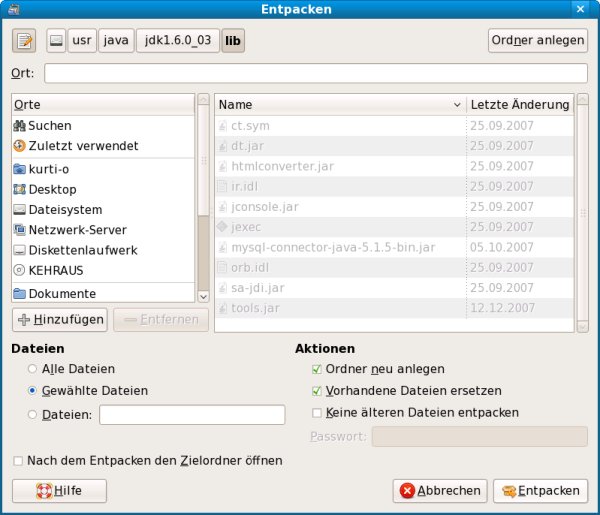This screenshot has width=600, height=515.
Task: Check Nach dem Entpacken den Zielordner öffnen
Action: [x=18, y=461]
